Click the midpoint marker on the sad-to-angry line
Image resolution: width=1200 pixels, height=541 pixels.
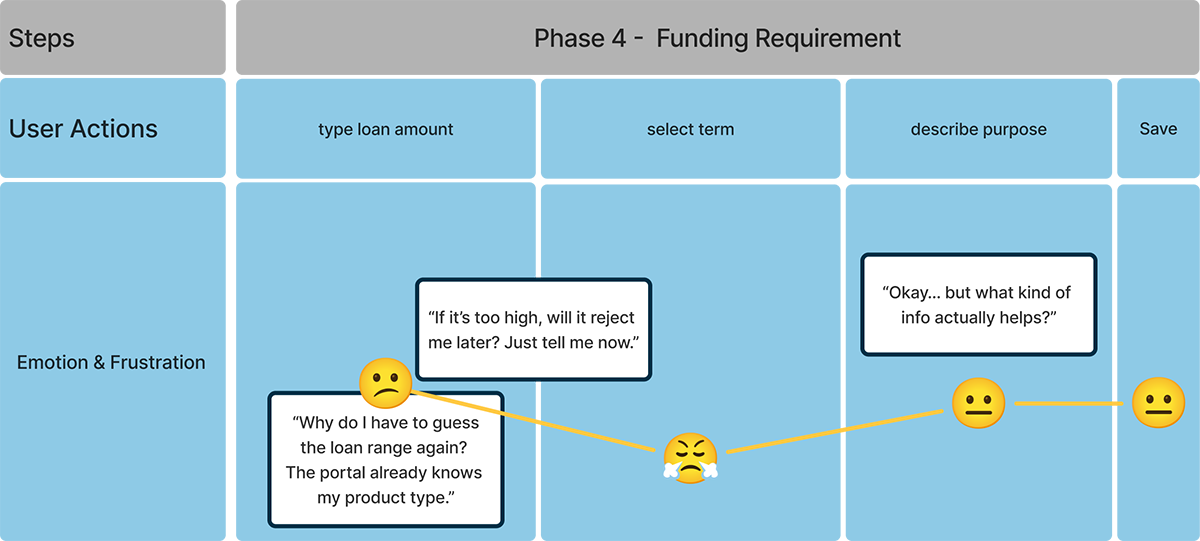point(537,422)
